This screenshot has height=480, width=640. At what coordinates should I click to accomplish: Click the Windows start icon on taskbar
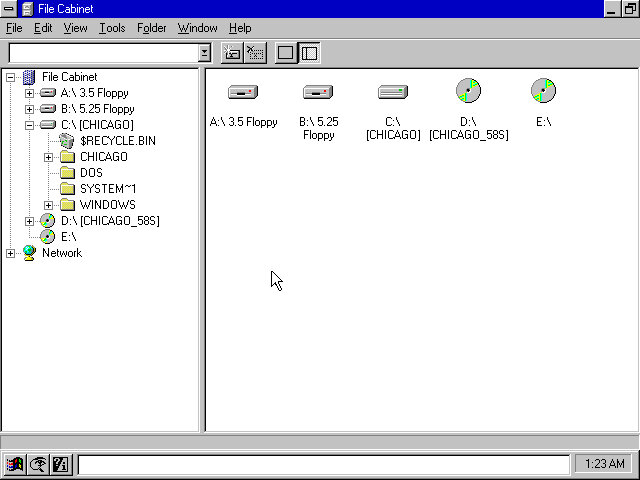click(x=15, y=464)
